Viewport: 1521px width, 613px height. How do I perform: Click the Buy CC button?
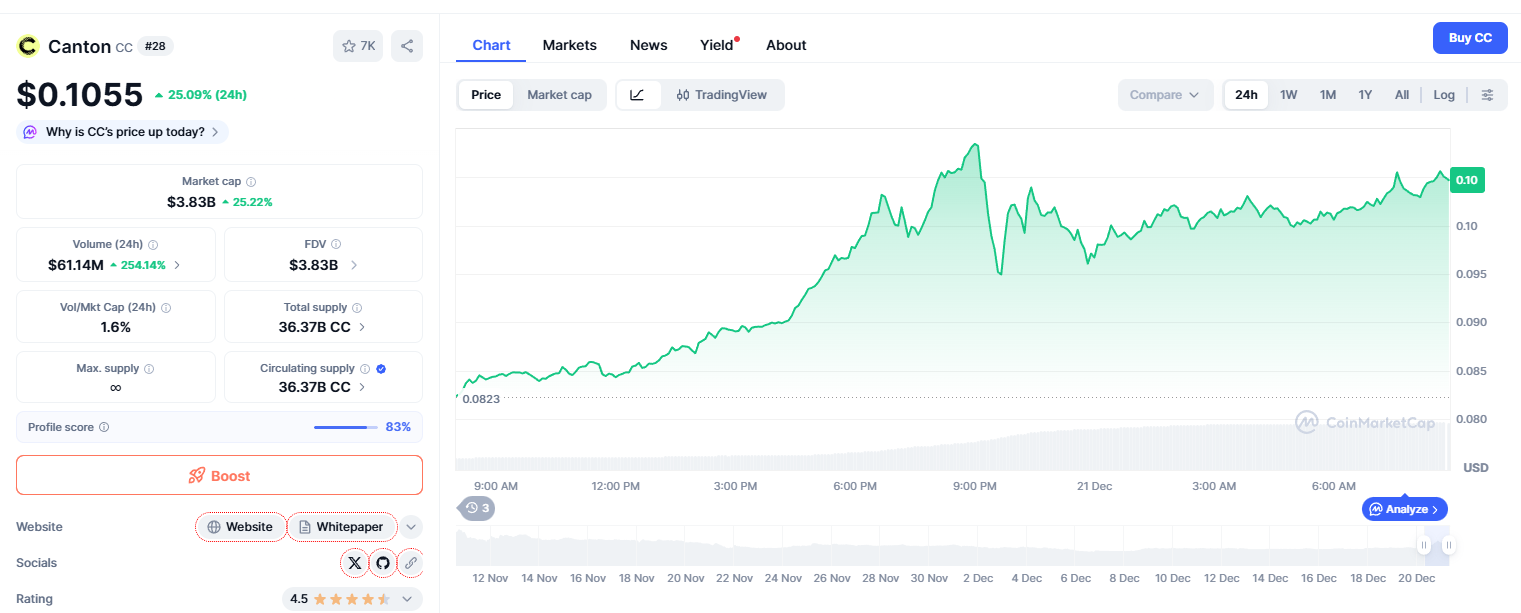pos(1470,38)
